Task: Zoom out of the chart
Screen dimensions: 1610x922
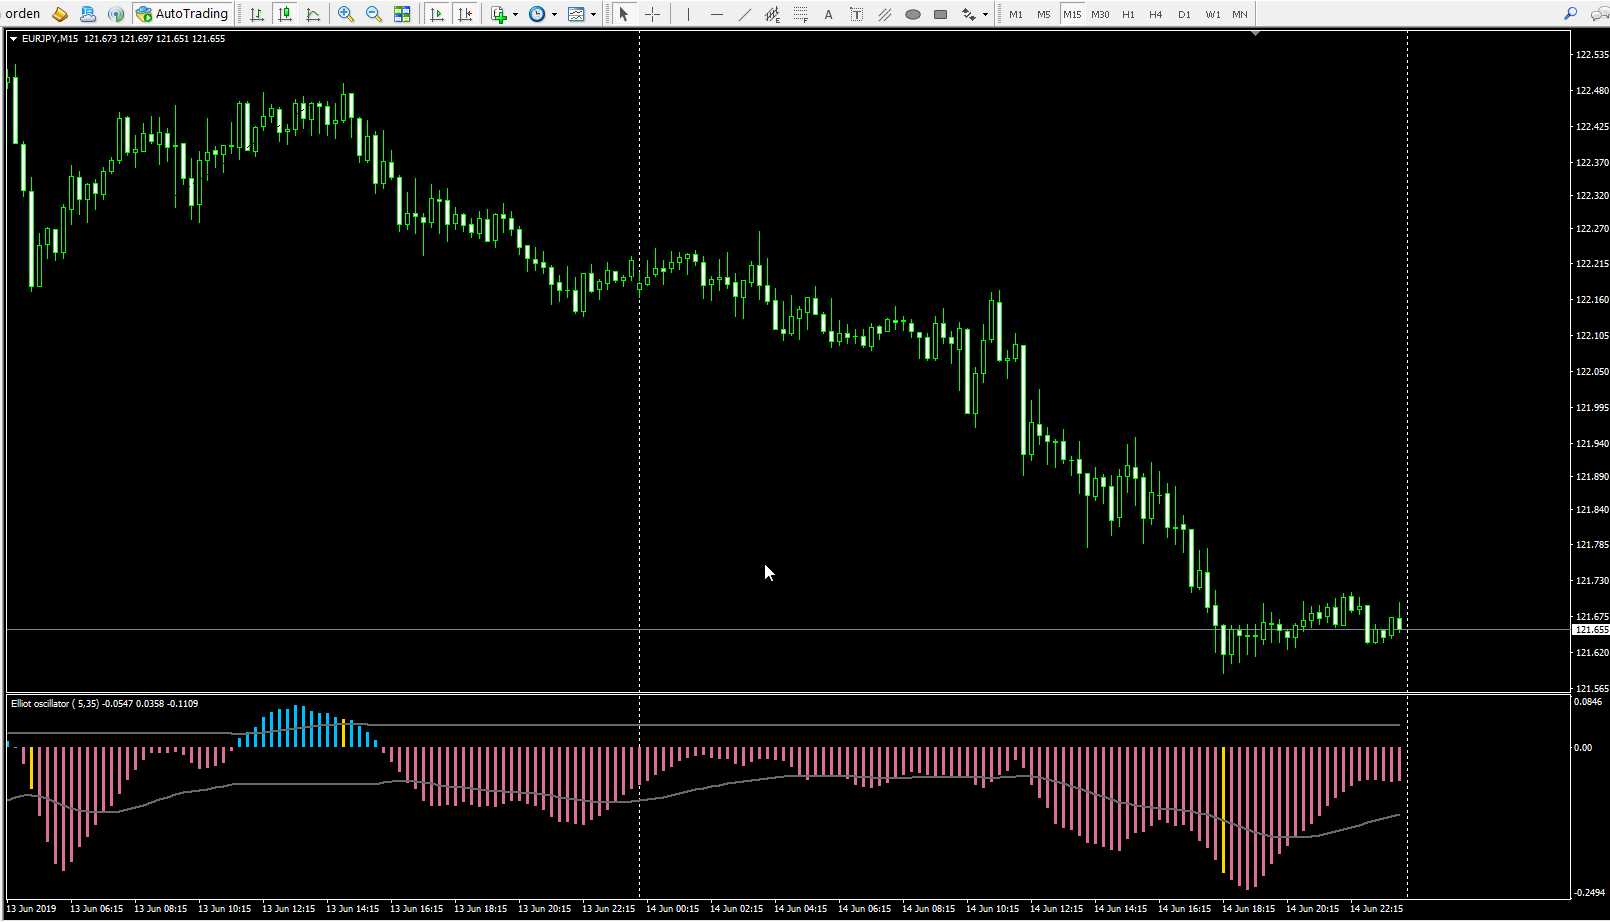Action: pyautogui.click(x=374, y=14)
